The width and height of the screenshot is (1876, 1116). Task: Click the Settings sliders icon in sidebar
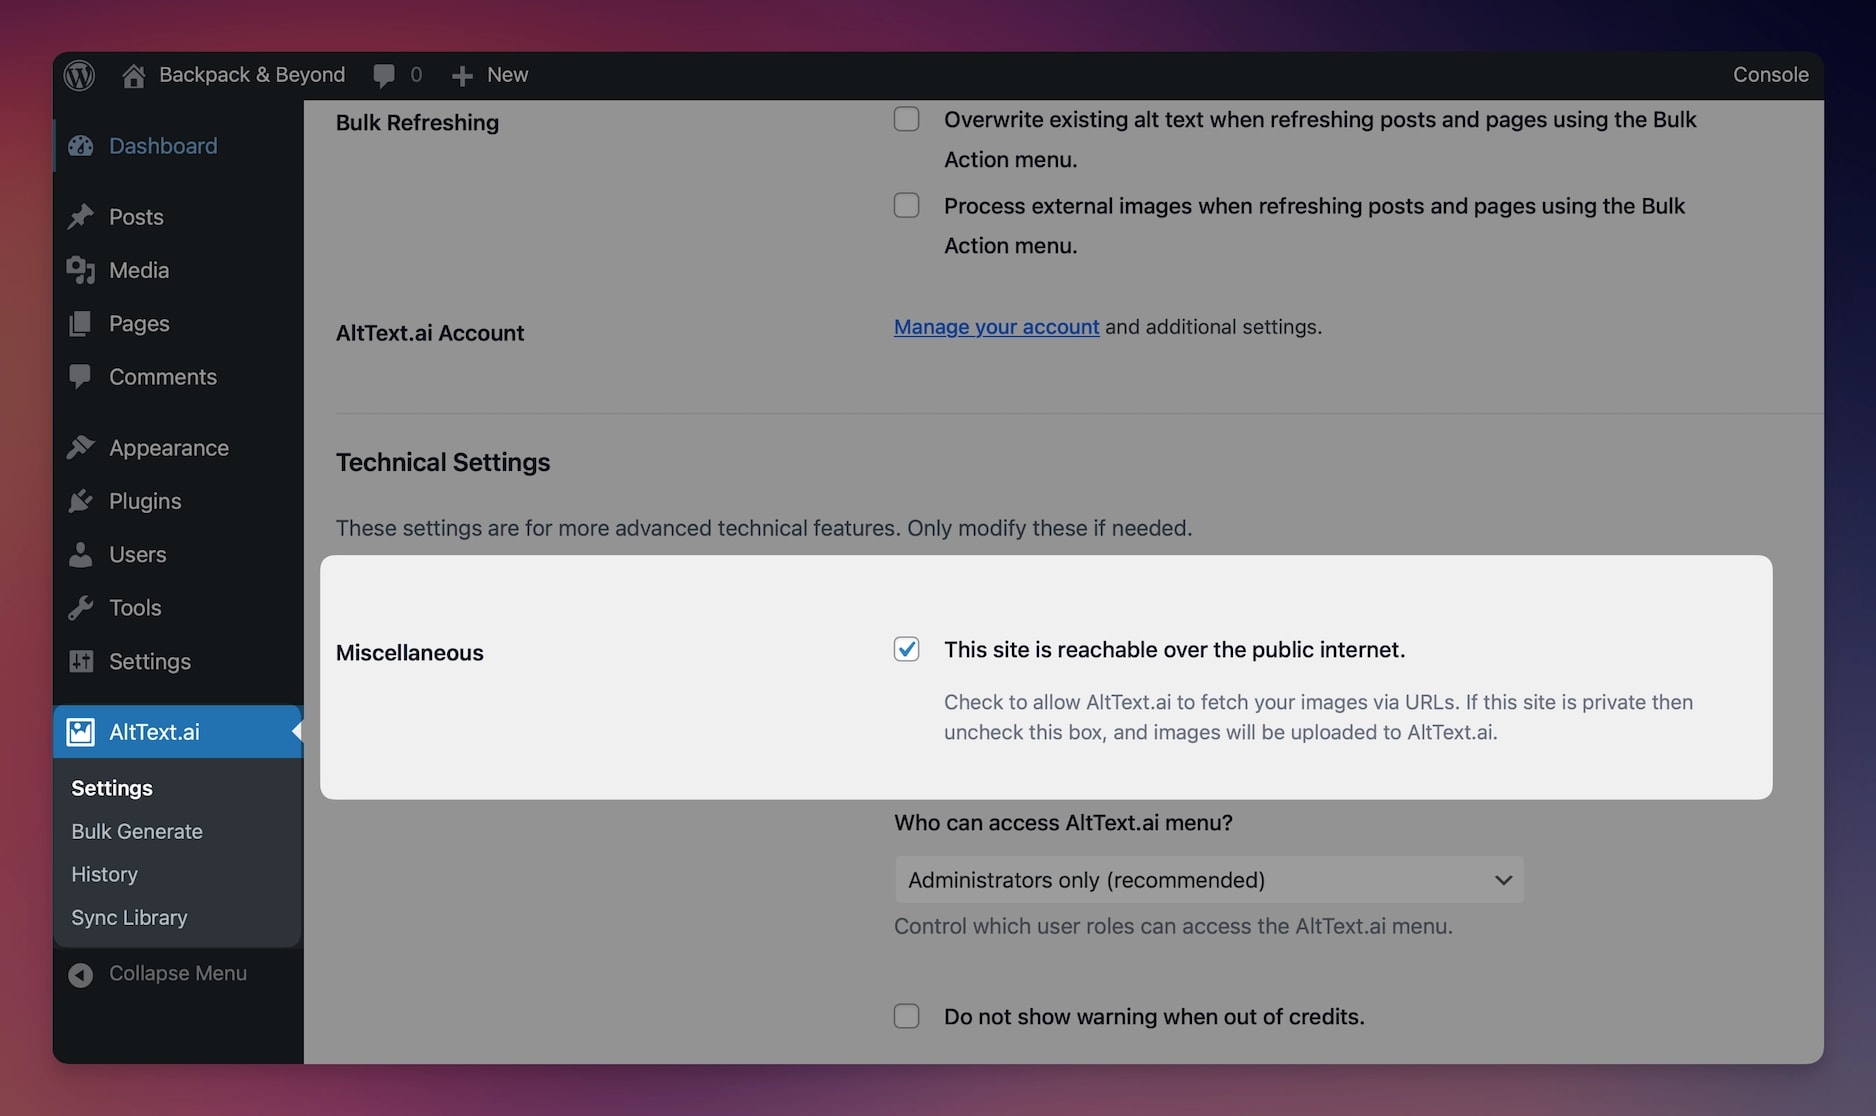(x=81, y=662)
